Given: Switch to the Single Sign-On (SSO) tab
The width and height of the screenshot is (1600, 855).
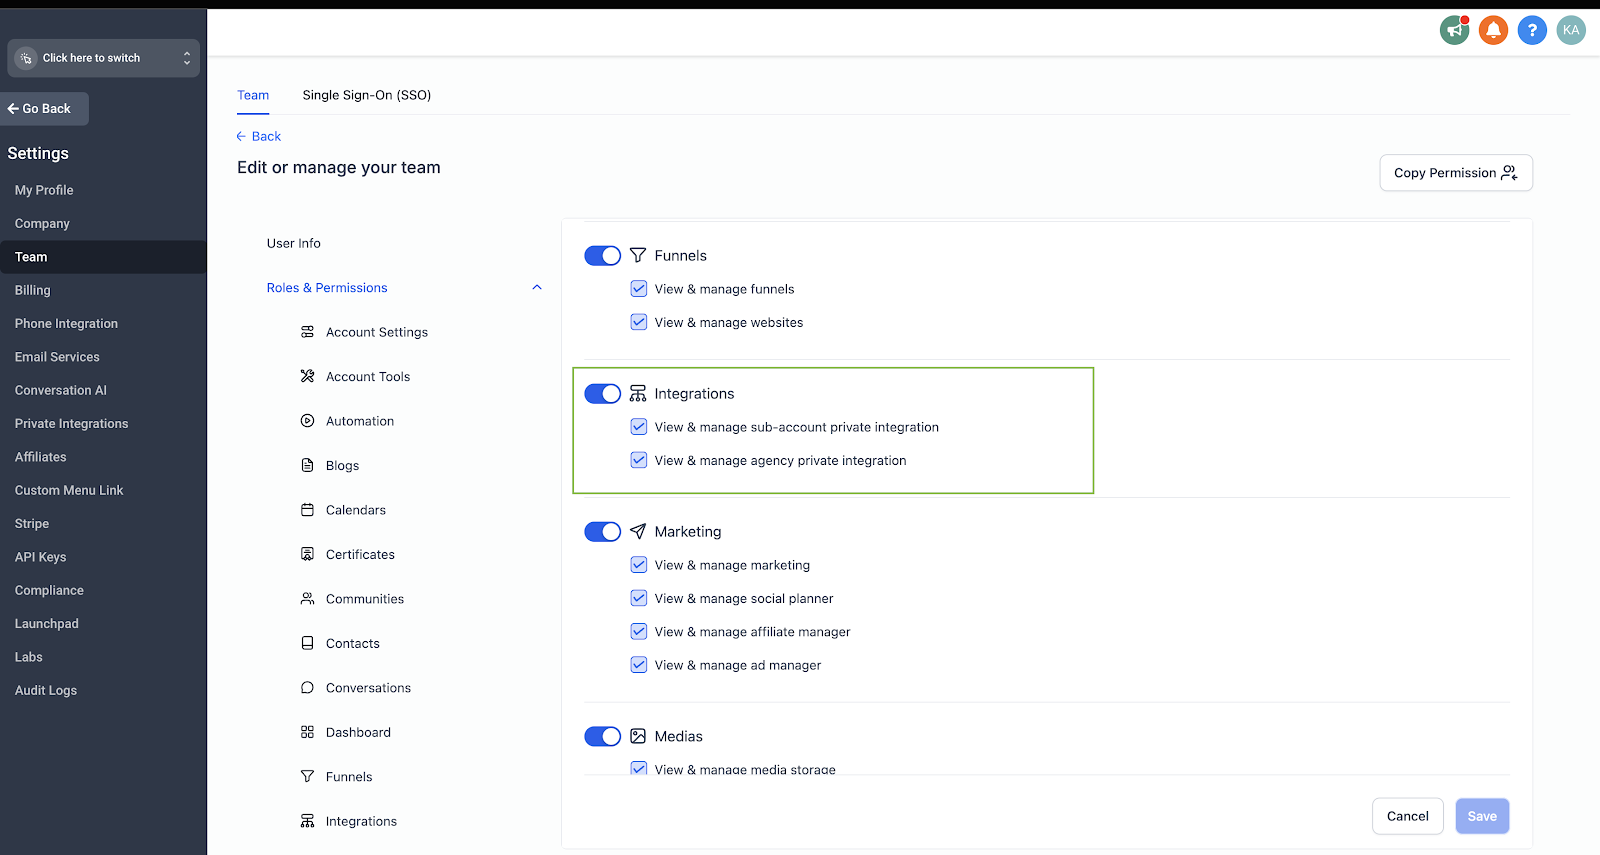Looking at the screenshot, I should (x=367, y=95).
